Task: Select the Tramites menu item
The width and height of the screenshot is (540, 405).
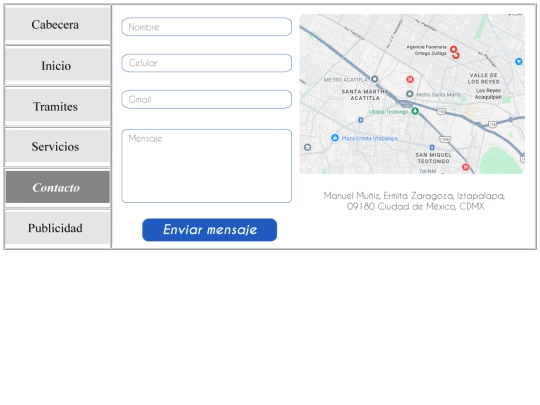Action: [x=57, y=106]
